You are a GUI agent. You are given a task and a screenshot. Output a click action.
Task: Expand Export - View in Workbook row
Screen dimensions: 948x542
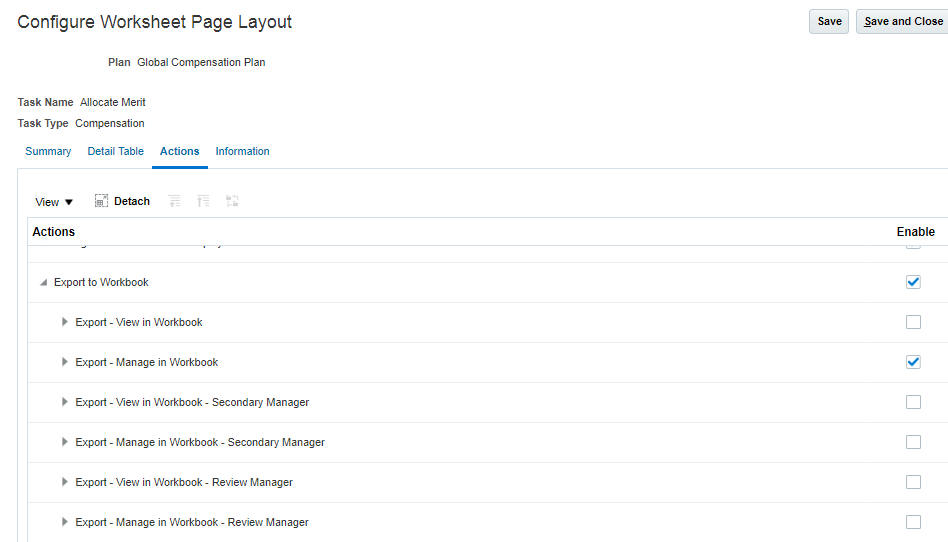(x=65, y=322)
